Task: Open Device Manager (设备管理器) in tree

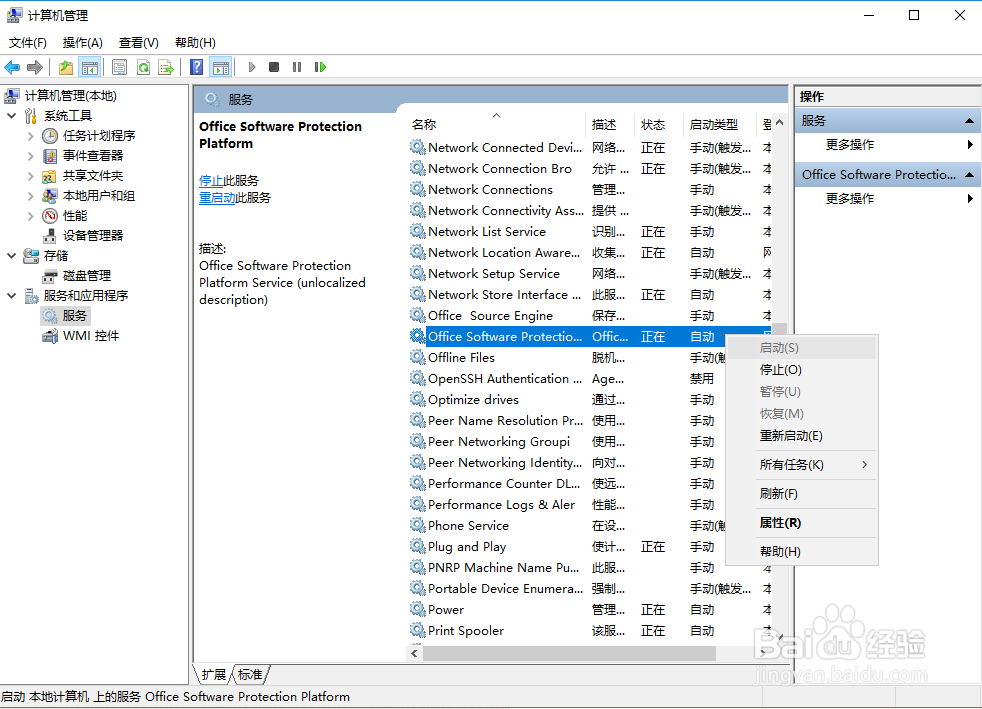Action: [x=93, y=235]
